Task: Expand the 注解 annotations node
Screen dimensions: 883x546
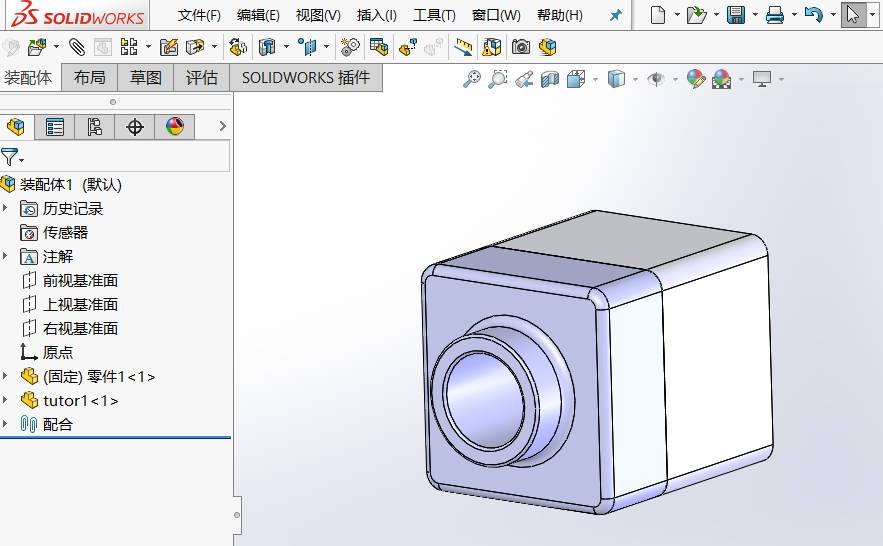Action: 5,257
